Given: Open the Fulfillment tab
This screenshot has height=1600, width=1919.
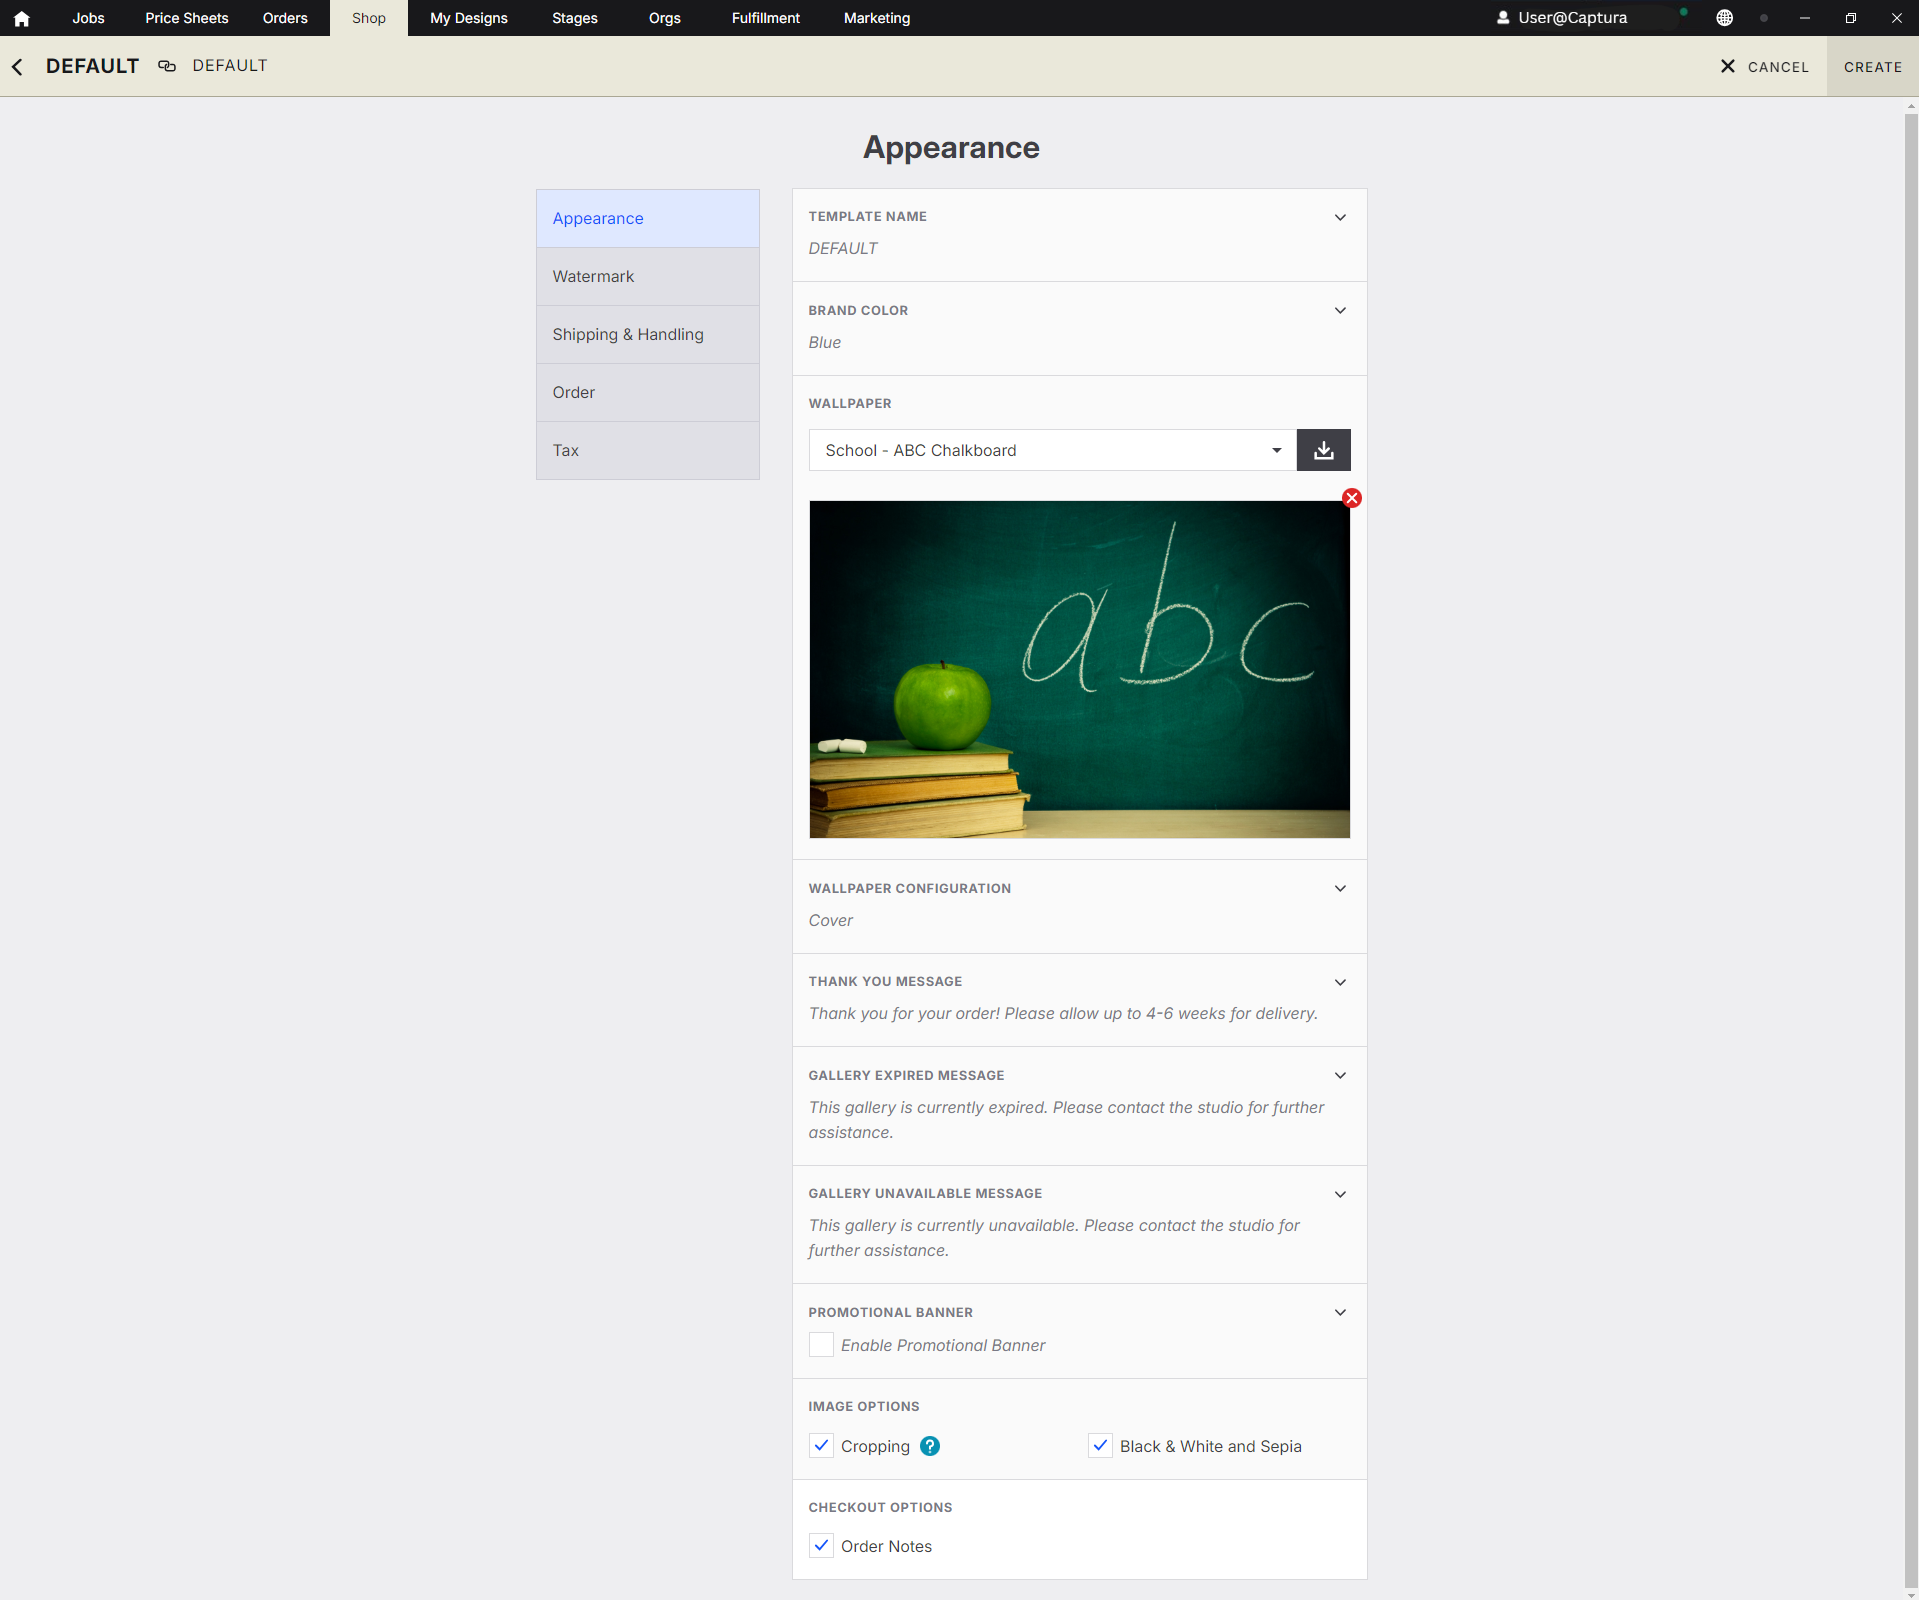Looking at the screenshot, I should pyautogui.click(x=766, y=18).
